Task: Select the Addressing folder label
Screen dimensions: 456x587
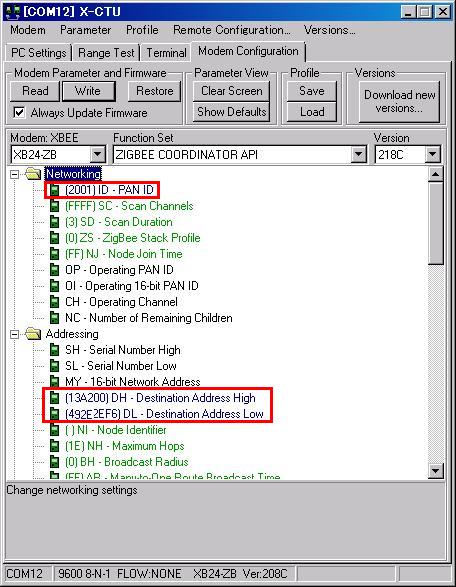Action: [x=72, y=334]
